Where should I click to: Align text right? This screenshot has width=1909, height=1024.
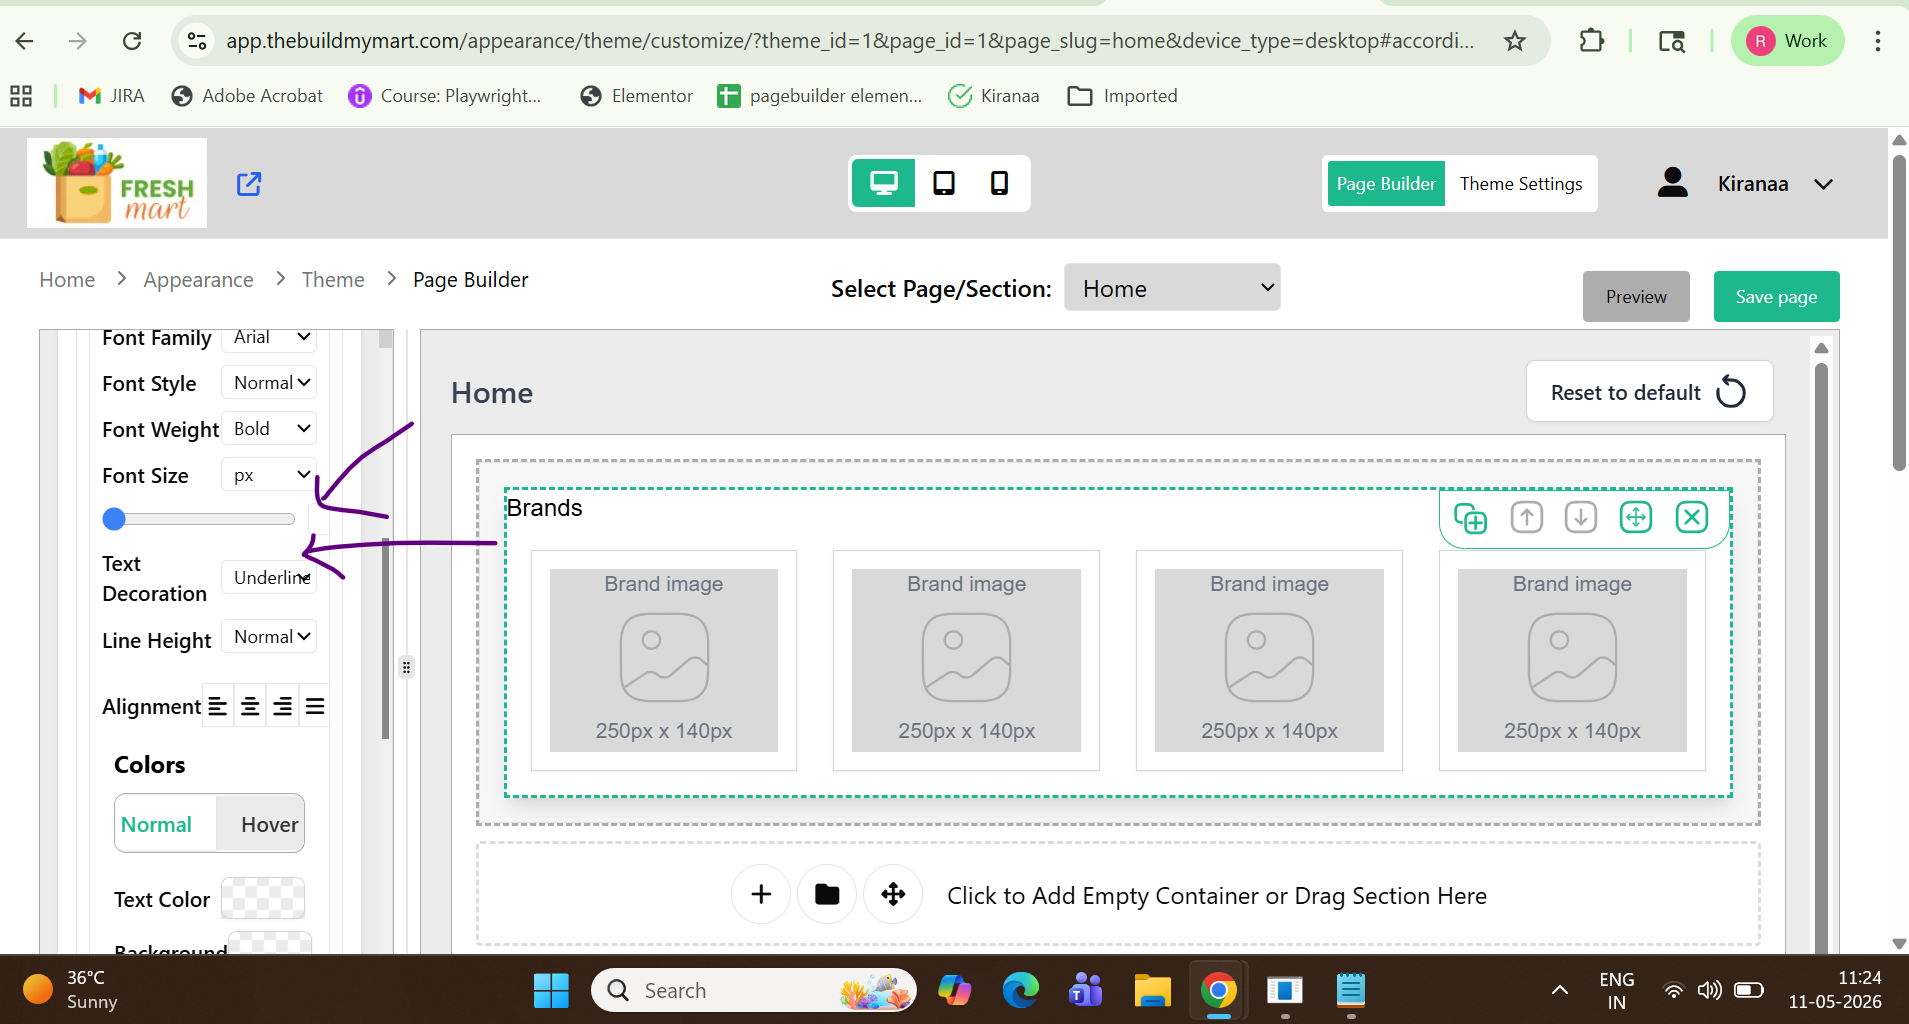tap(283, 707)
